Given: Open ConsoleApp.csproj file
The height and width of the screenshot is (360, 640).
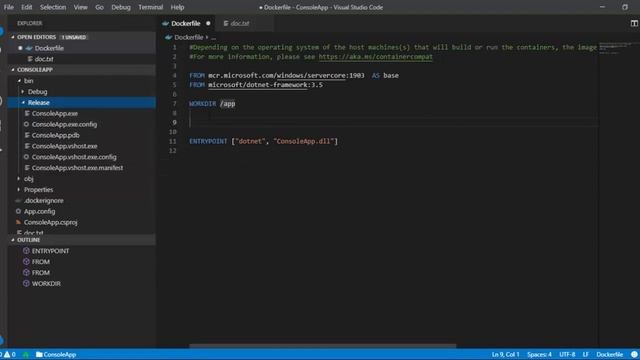Looking at the screenshot, I should pyautogui.click(x=51, y=222).
